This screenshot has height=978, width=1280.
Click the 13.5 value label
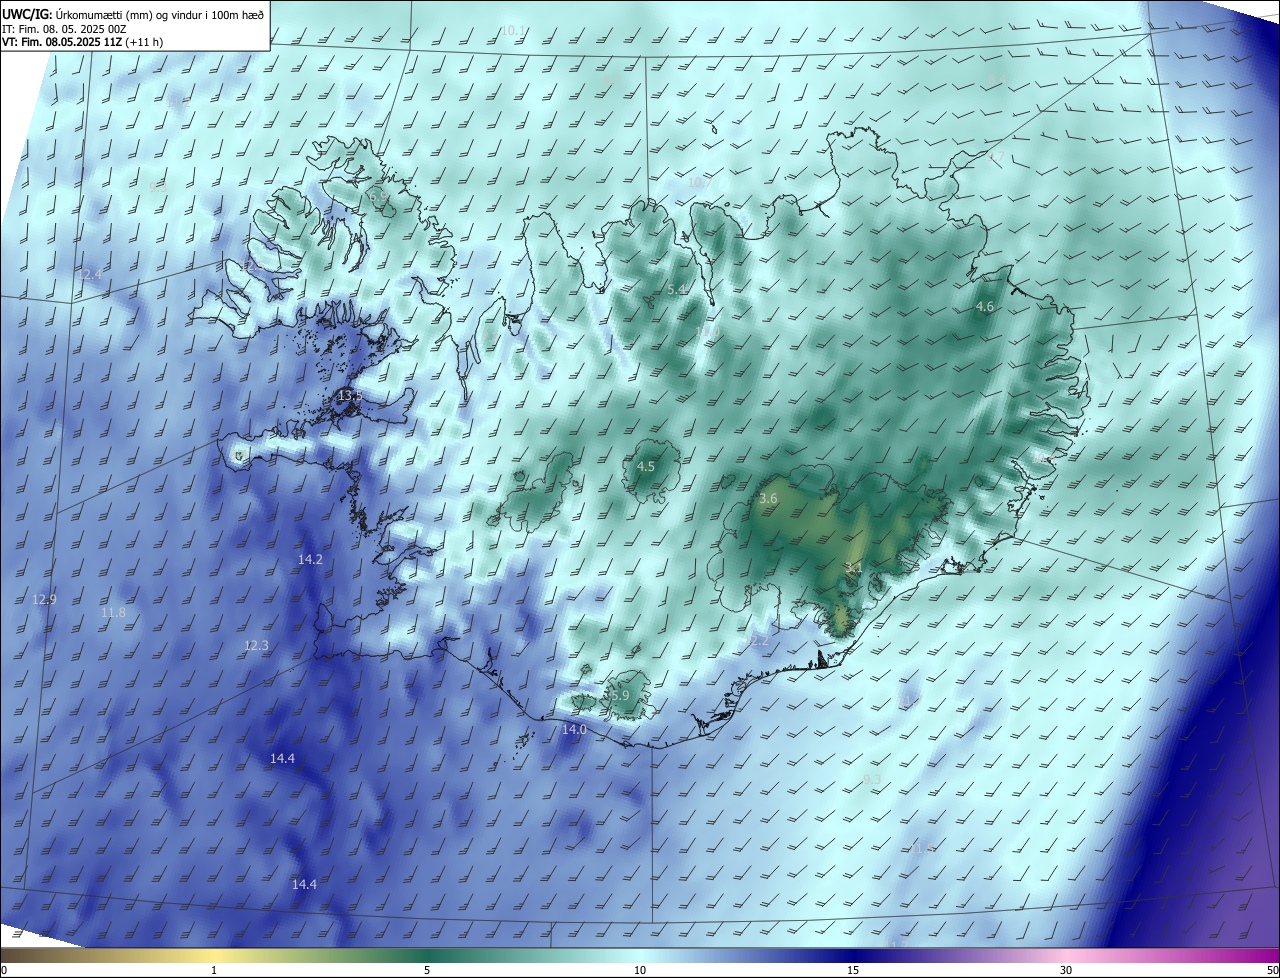[x=350, y=397]
